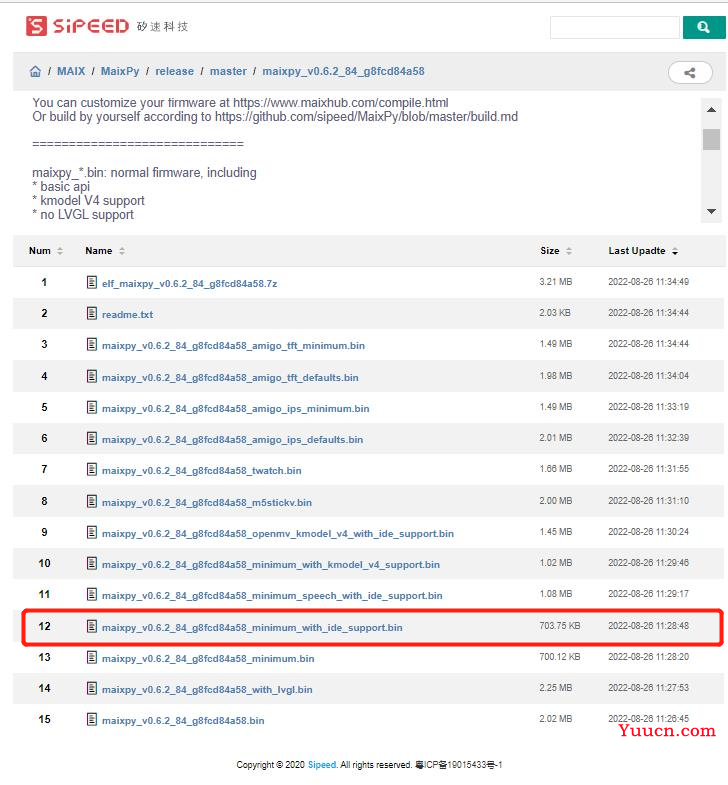Sort table by Size column

coord(556,251)
